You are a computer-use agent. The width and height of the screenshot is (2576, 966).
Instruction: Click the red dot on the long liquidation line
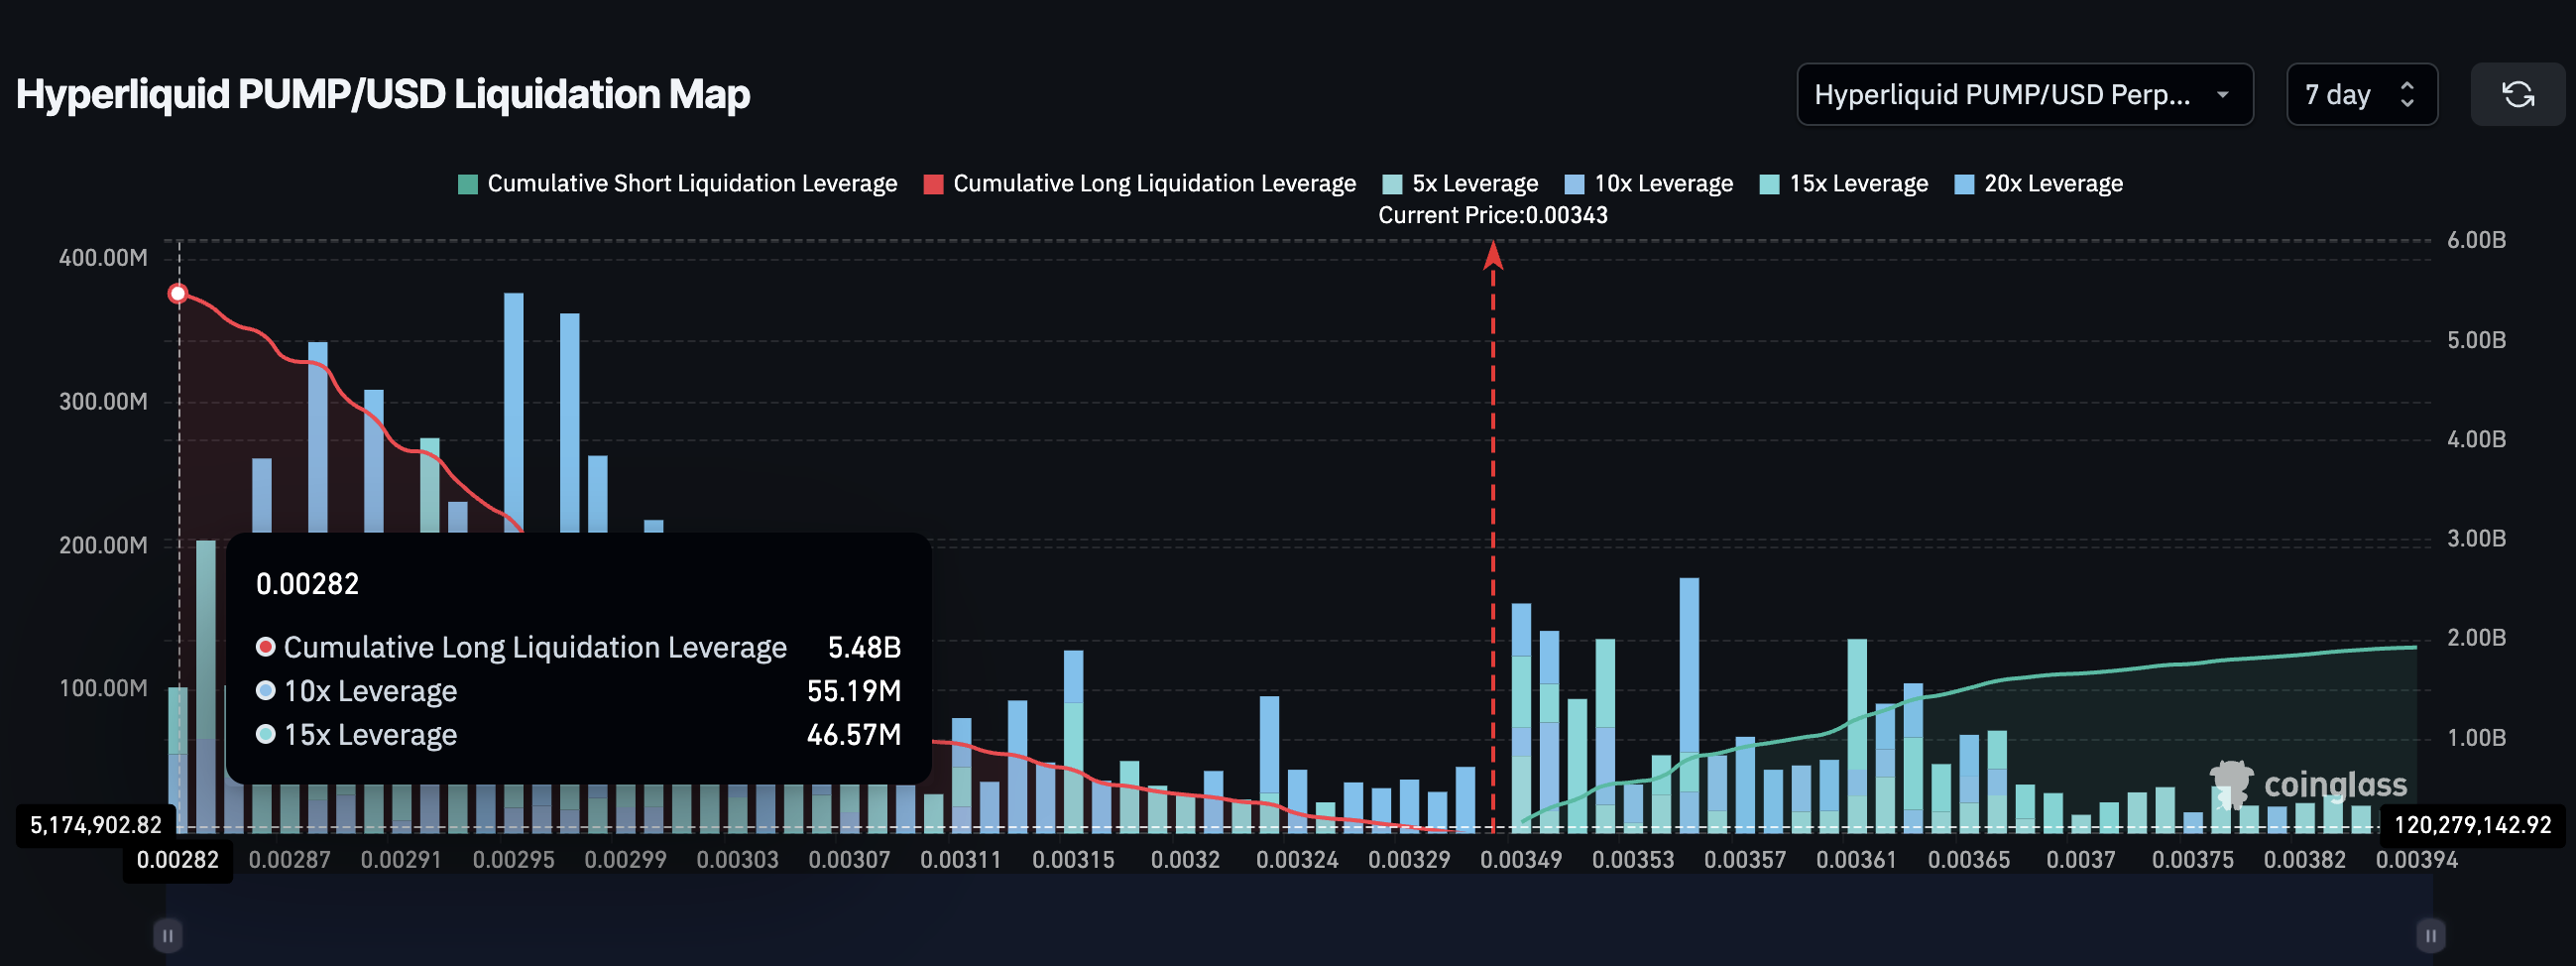point(178,293)
